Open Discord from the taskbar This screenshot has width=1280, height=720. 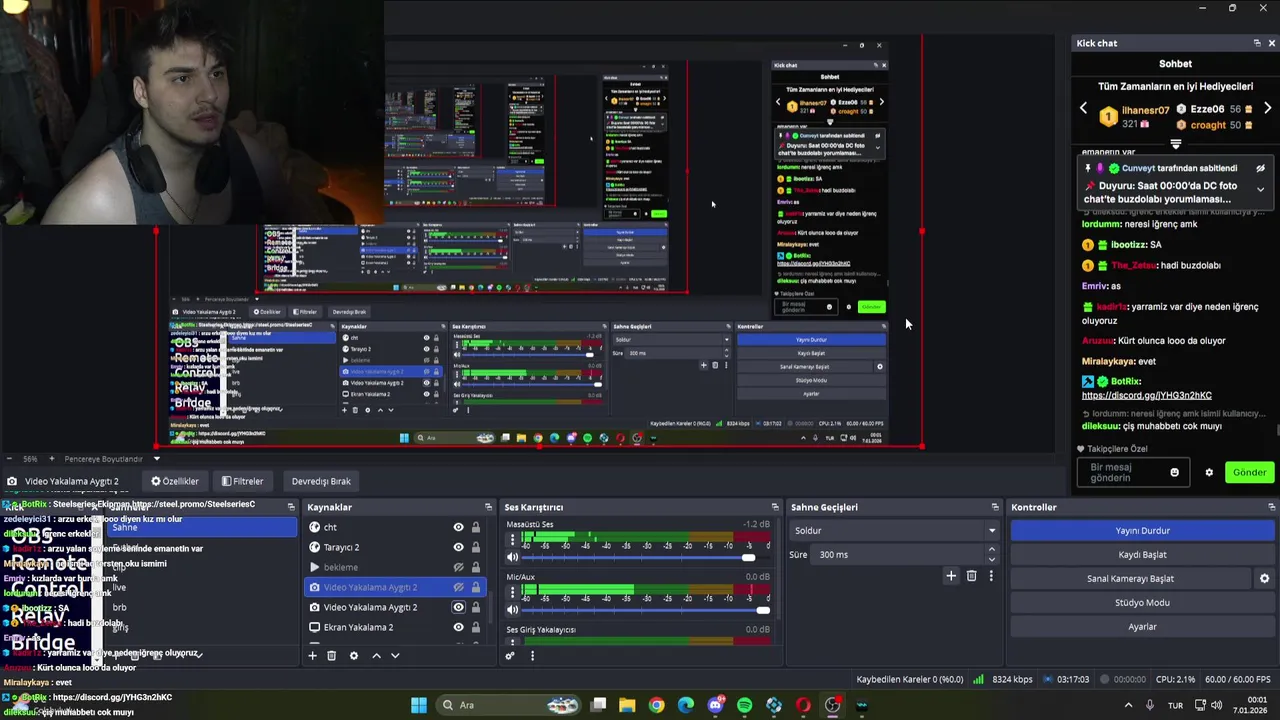click(x=715, y=705)
